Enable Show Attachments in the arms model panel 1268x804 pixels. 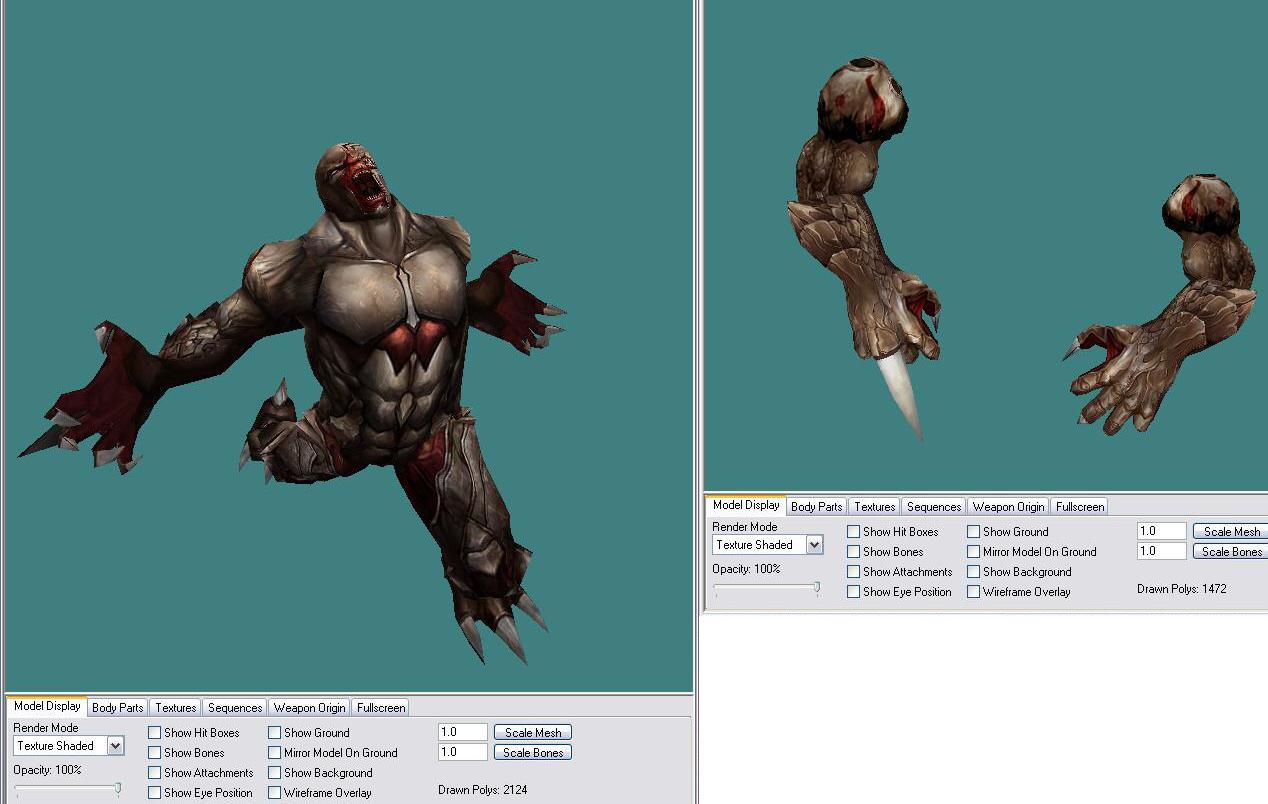(x=853, y=572)
